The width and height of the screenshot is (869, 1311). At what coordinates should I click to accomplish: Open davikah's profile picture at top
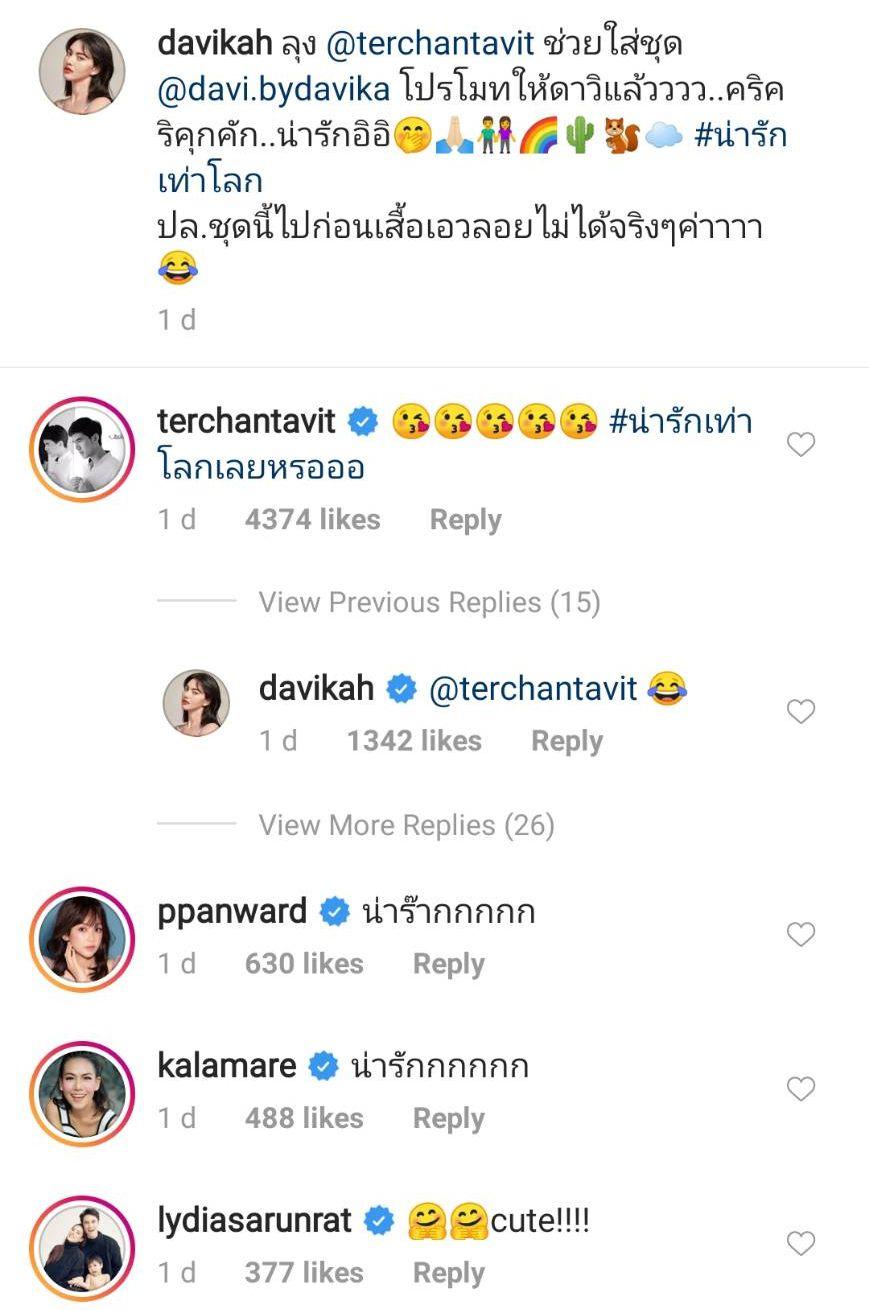click(82, 73)
